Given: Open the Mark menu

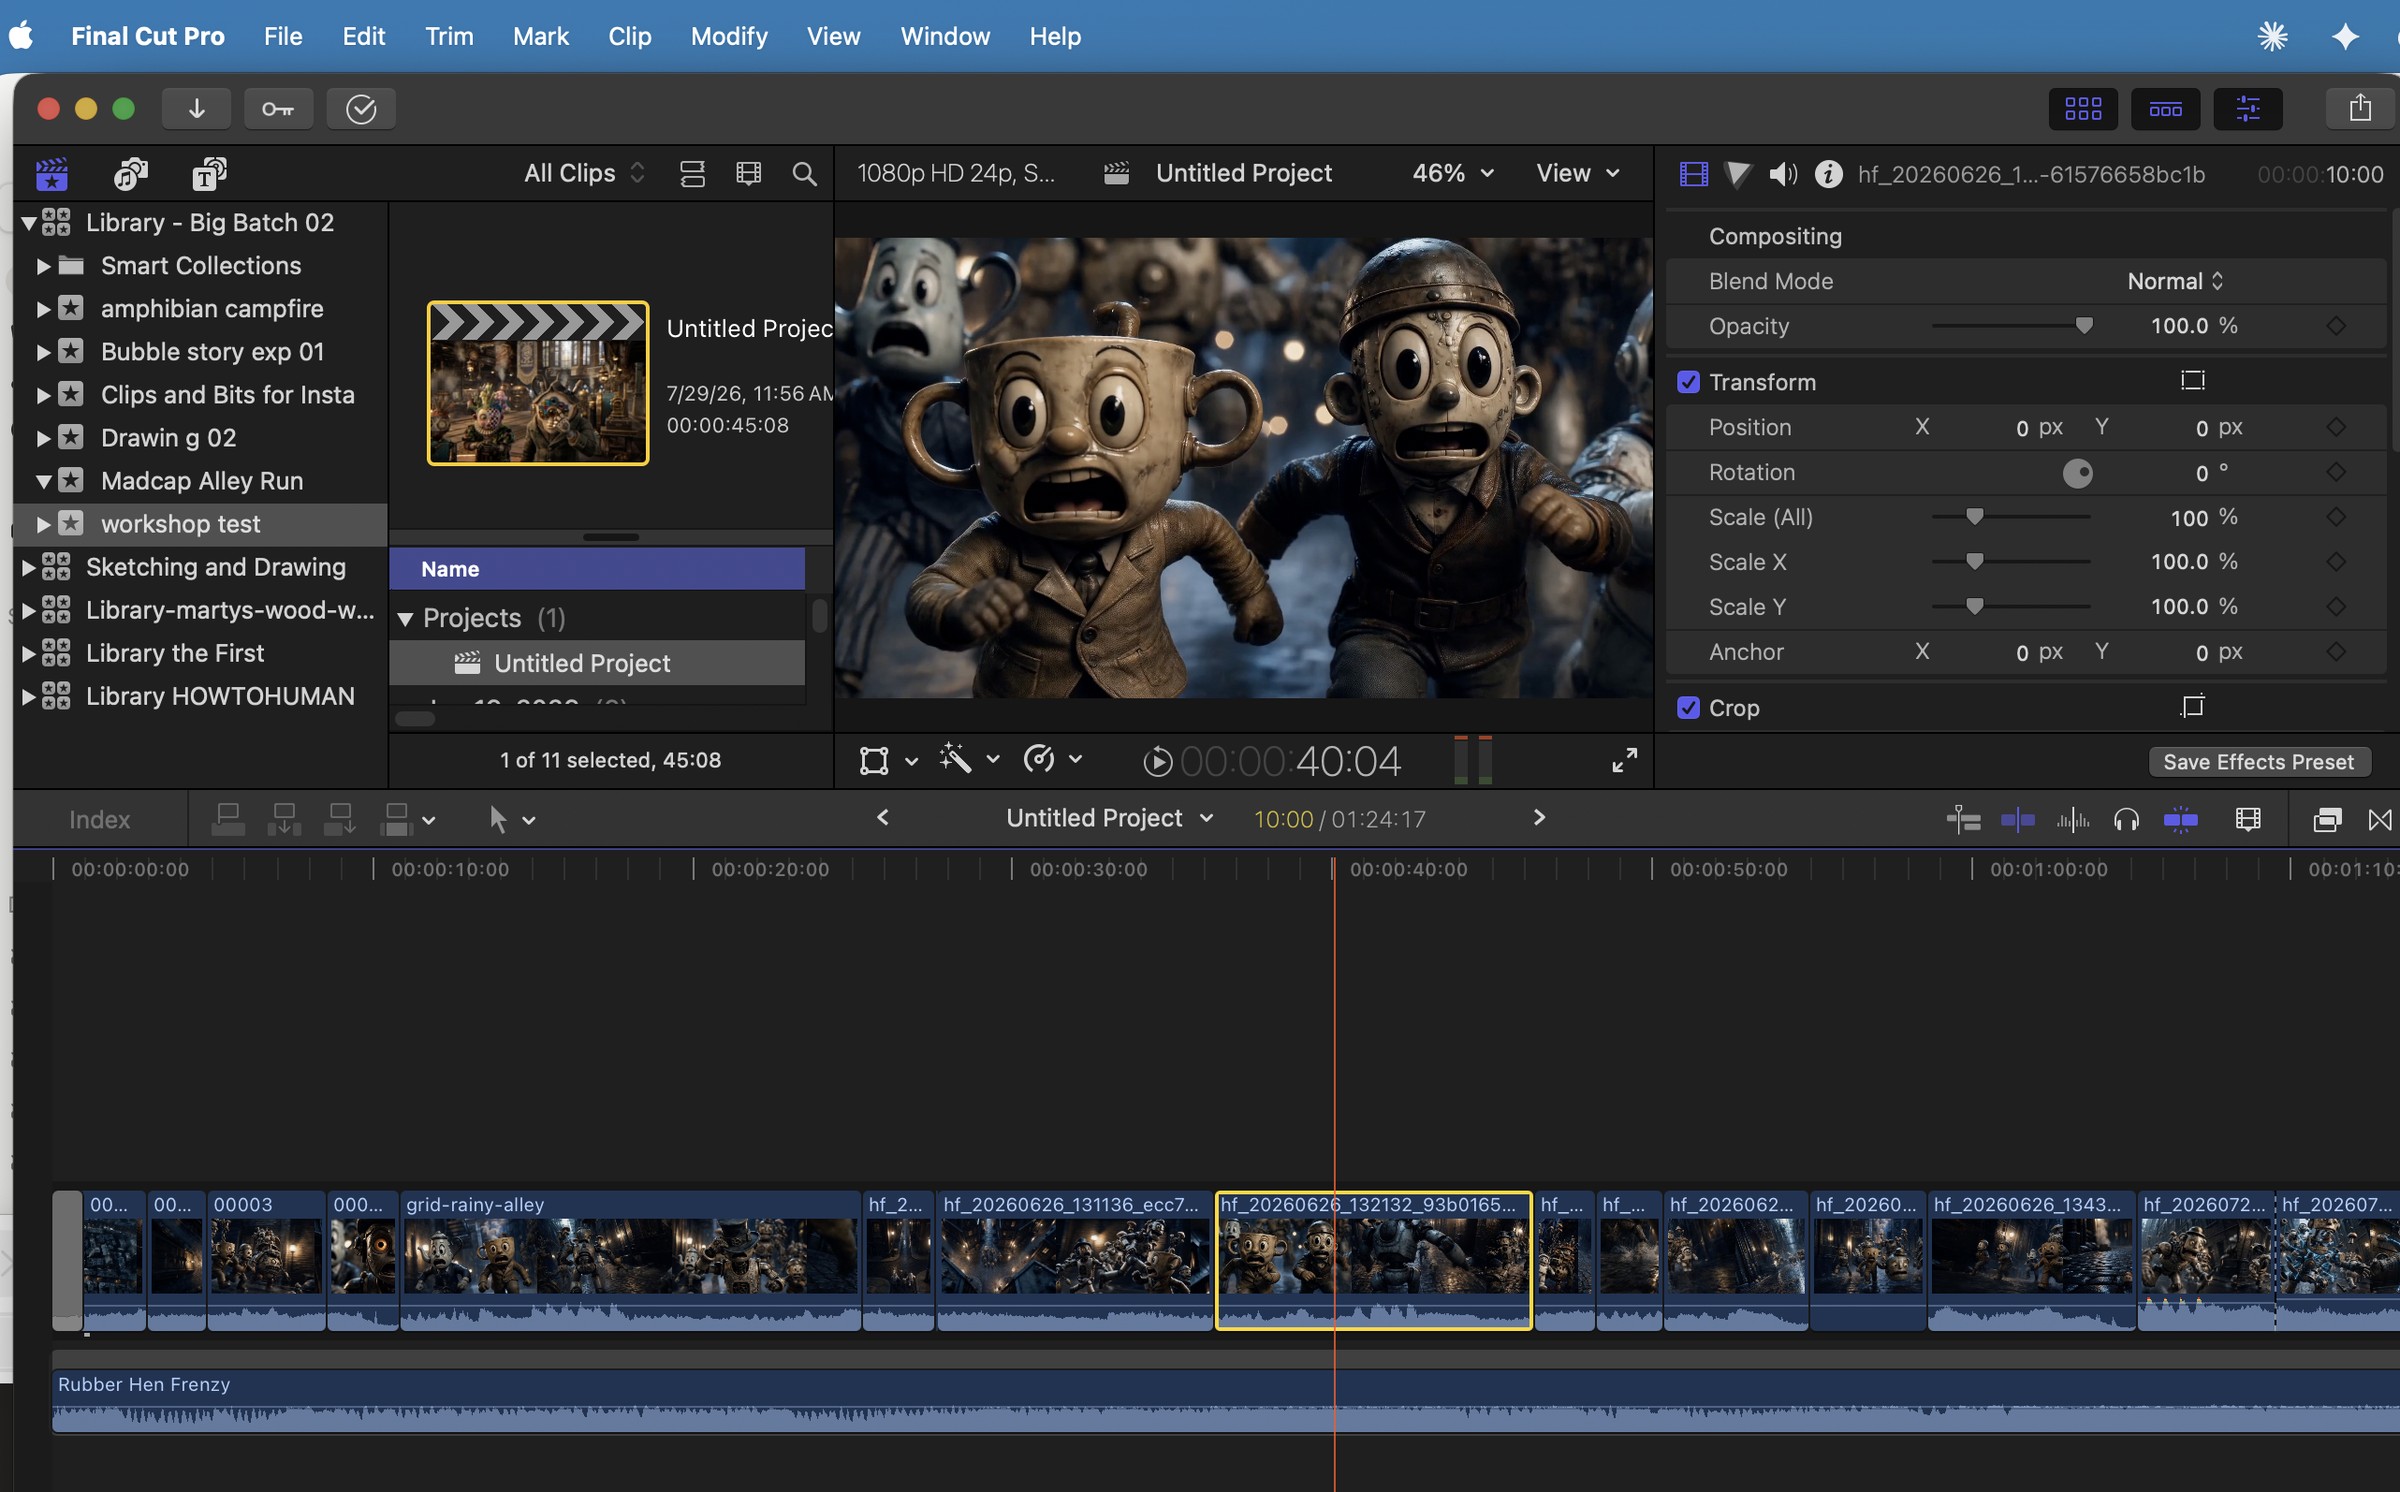Looking at the screenshot, I should point(540,36).
